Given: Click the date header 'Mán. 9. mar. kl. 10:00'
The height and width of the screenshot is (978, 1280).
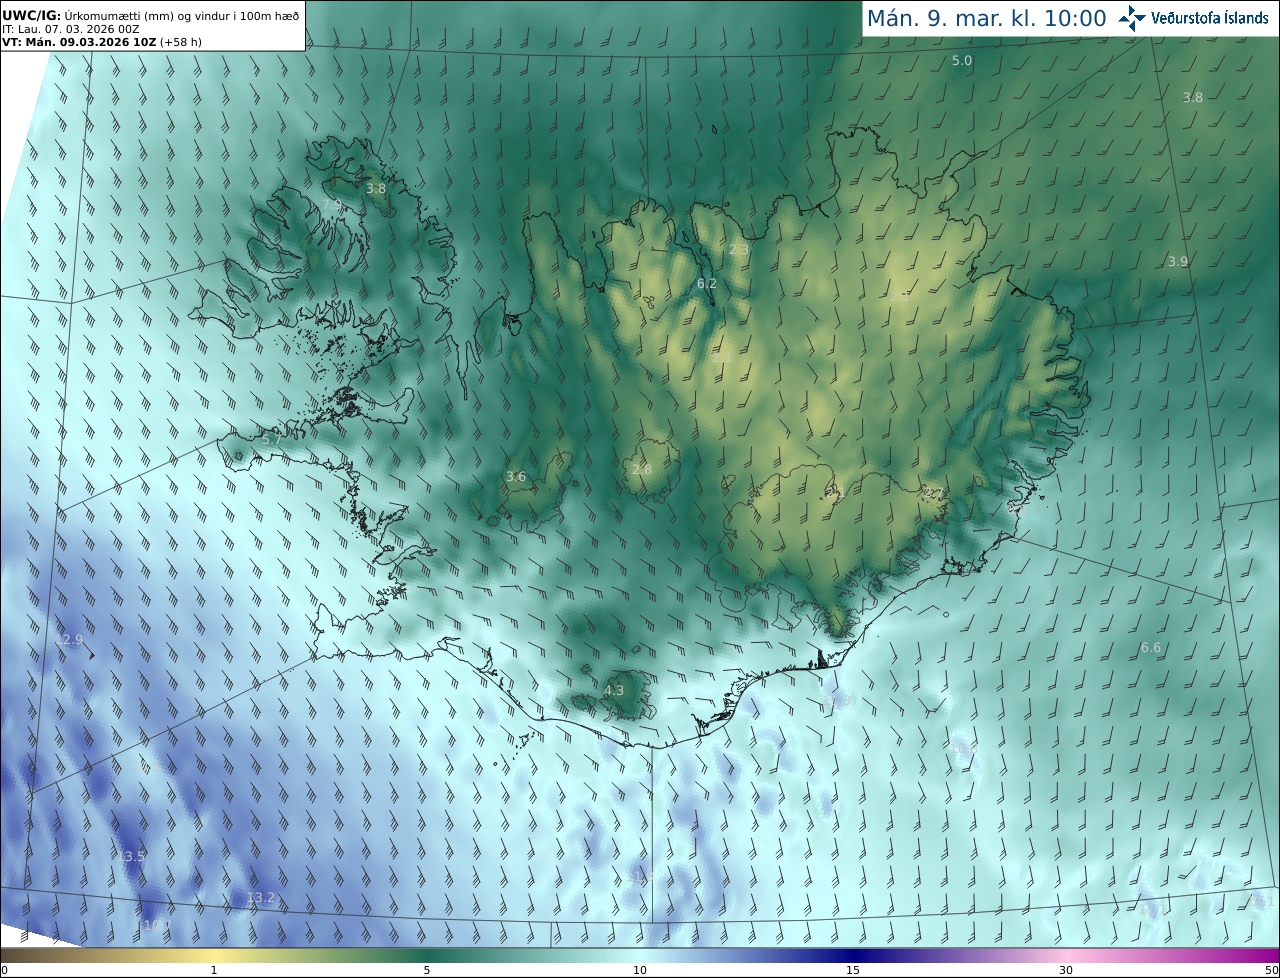Looking at the screenshot, I should (986, 18).
